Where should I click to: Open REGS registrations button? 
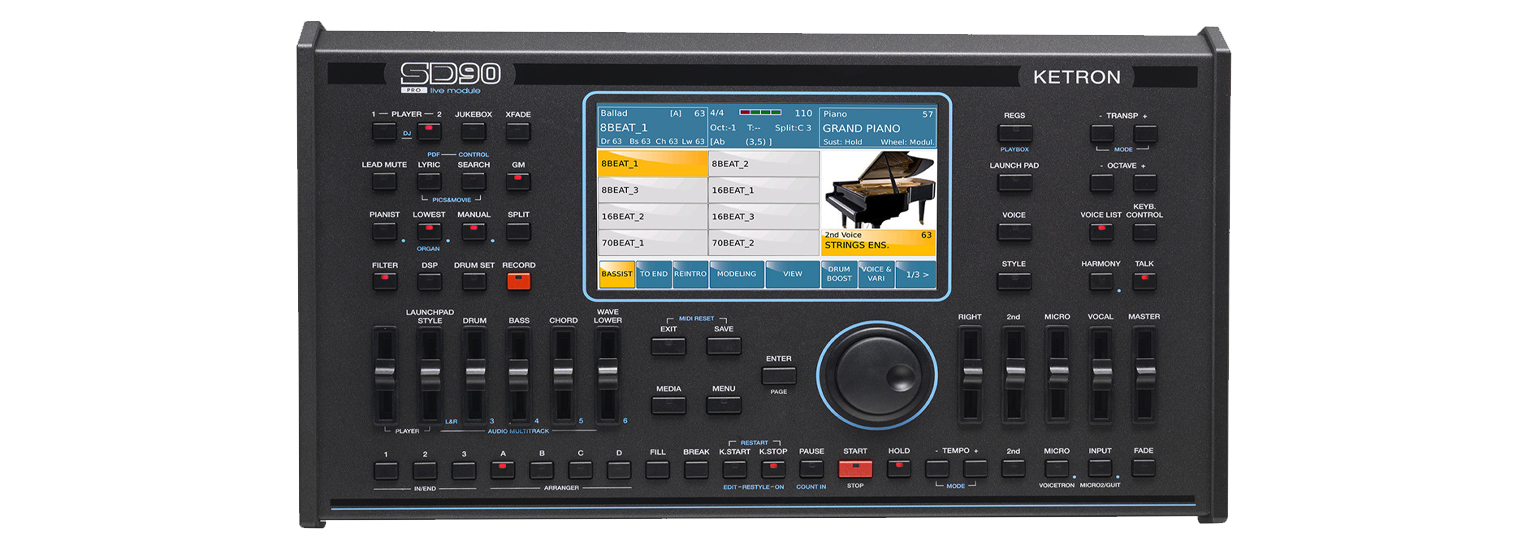pyautogui.click(x=1014, y=133)
